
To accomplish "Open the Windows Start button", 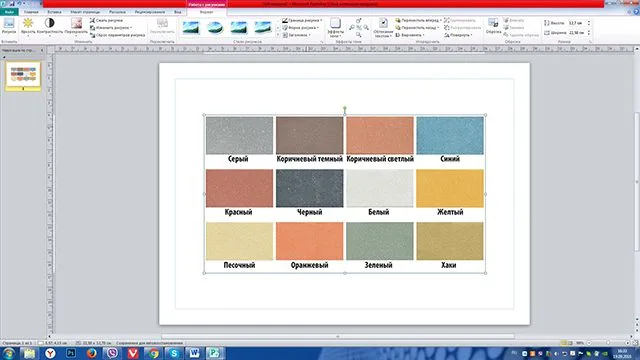I will point(9,353).
